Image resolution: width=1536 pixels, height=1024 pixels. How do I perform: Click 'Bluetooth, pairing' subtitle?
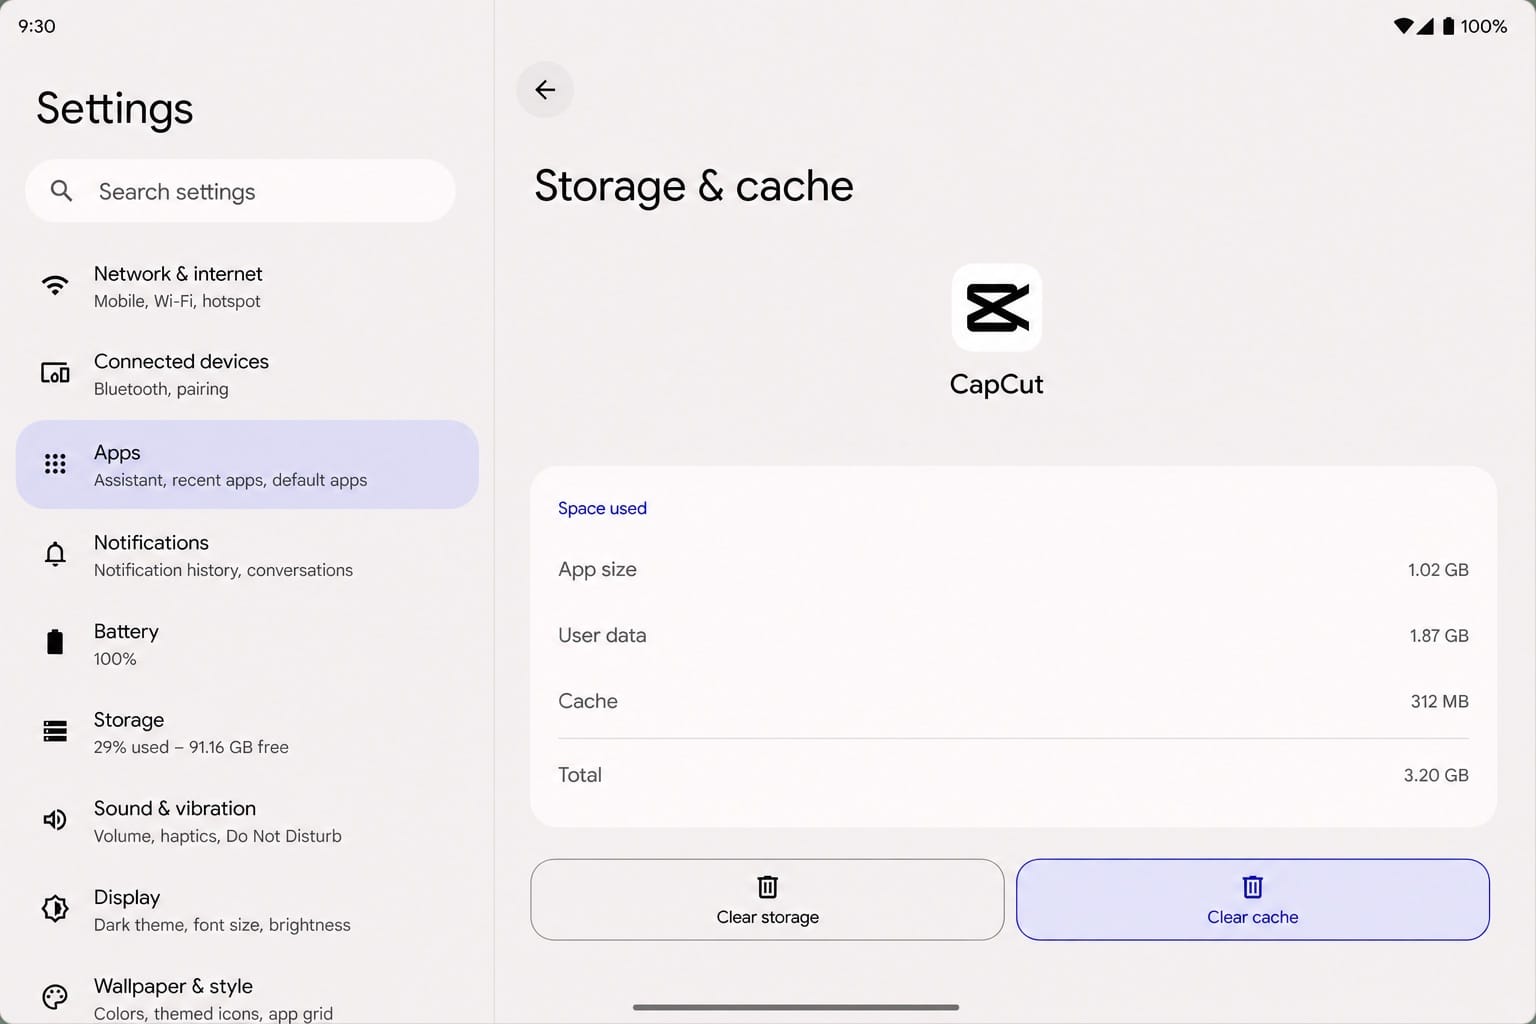pos(161,389)
